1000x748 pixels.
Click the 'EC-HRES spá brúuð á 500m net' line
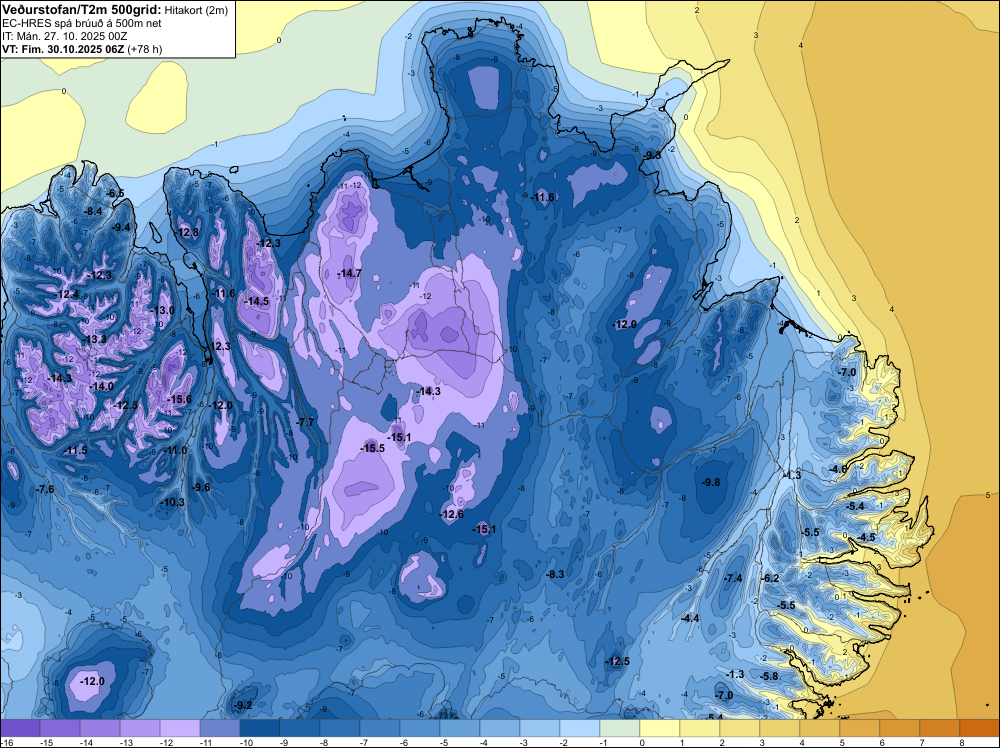click(x=82, y=23)
